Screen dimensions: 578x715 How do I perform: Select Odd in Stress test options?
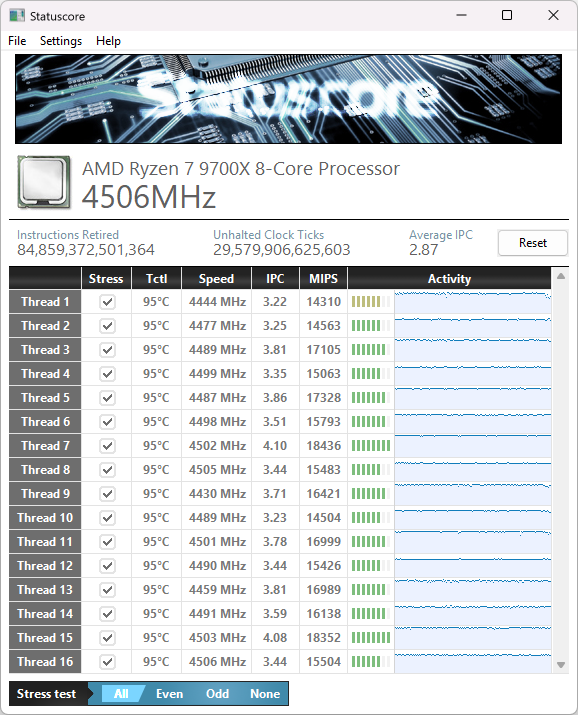(217, 694)
